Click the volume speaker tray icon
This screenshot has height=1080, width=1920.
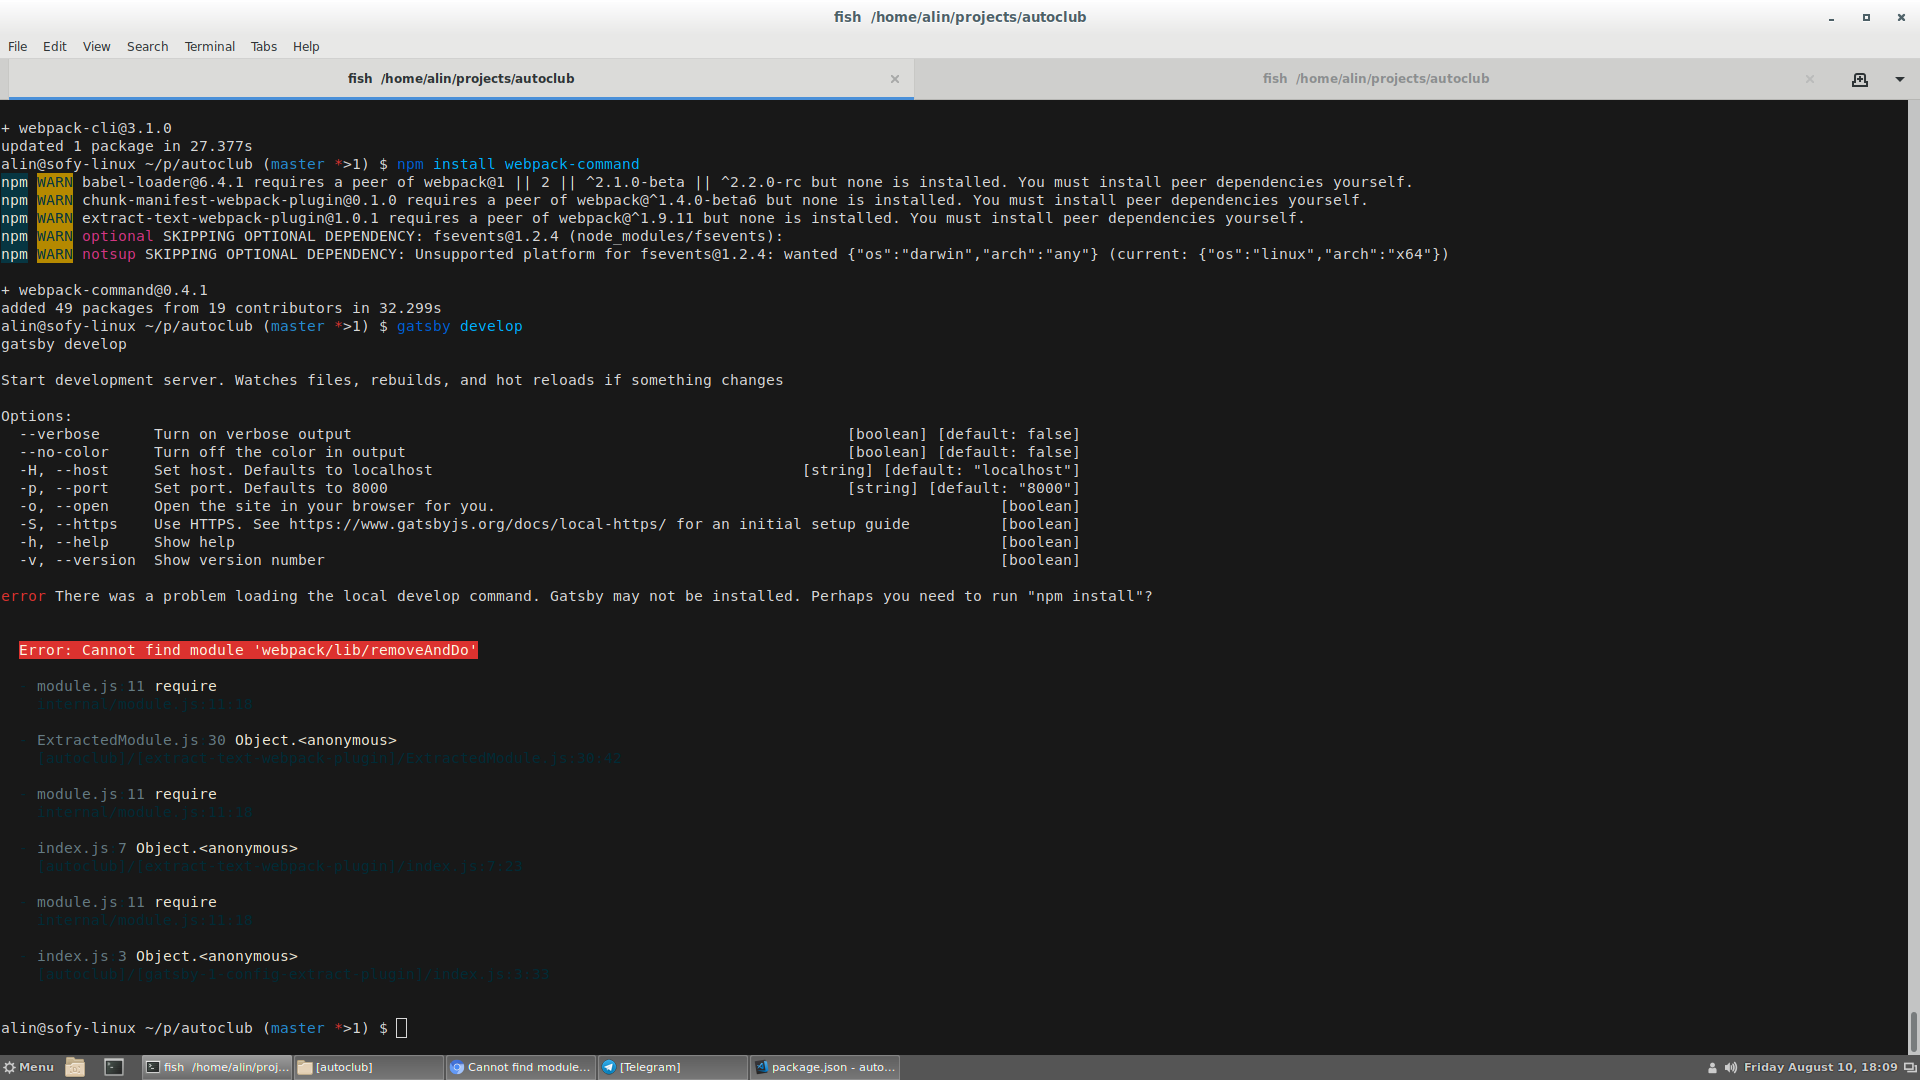[1730, 1067]
